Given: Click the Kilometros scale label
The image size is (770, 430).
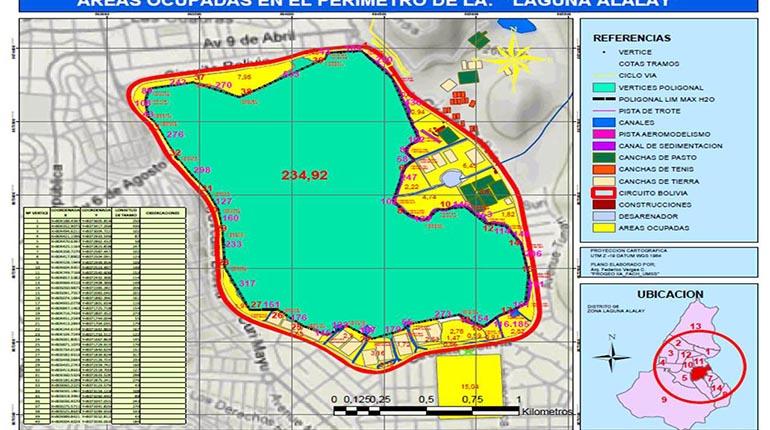Looking at the screenshot, I should pos(547,411).
